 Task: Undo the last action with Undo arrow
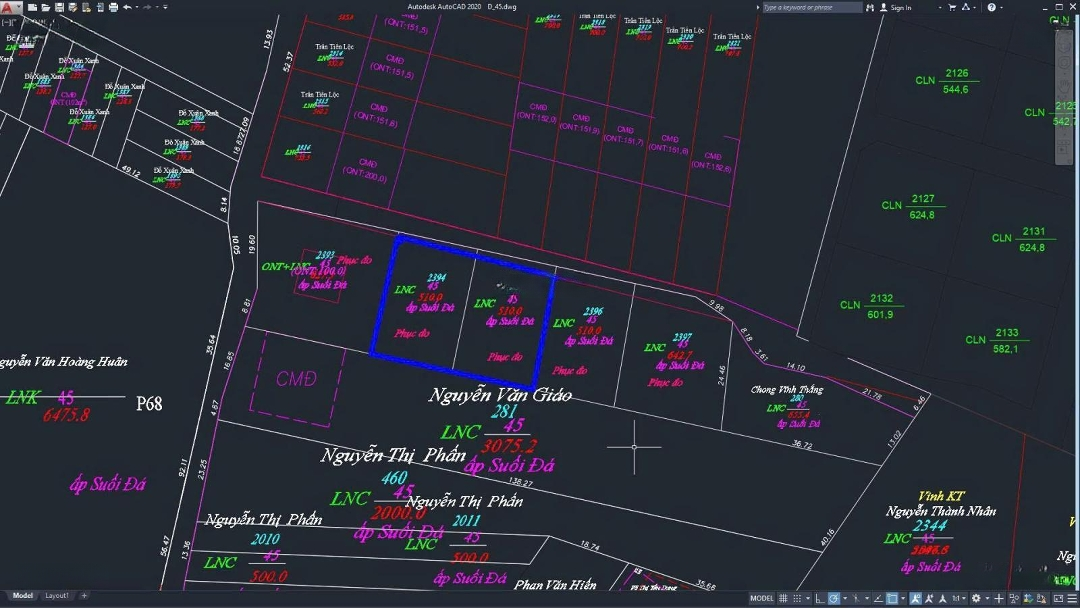(127, 7)
